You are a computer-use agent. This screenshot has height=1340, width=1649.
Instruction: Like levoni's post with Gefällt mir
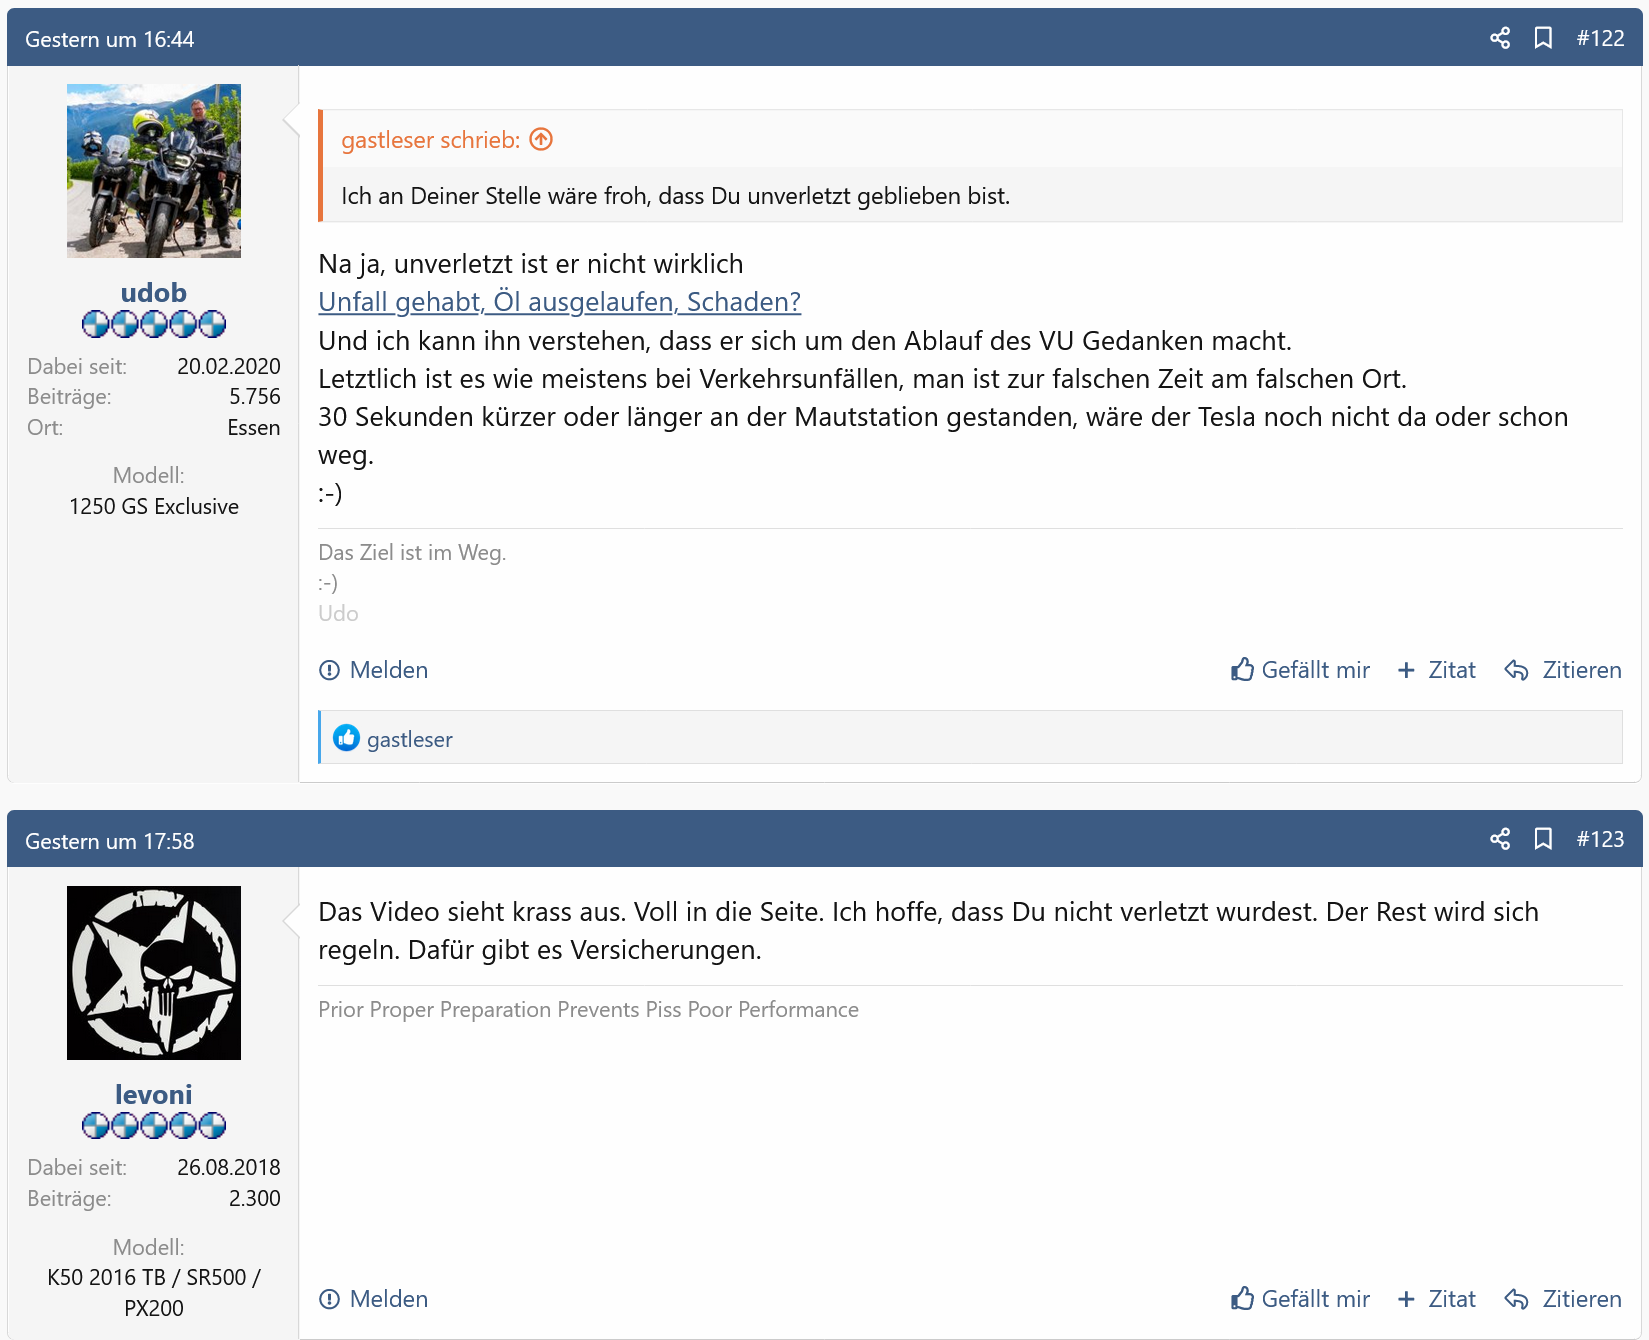1300,1299
